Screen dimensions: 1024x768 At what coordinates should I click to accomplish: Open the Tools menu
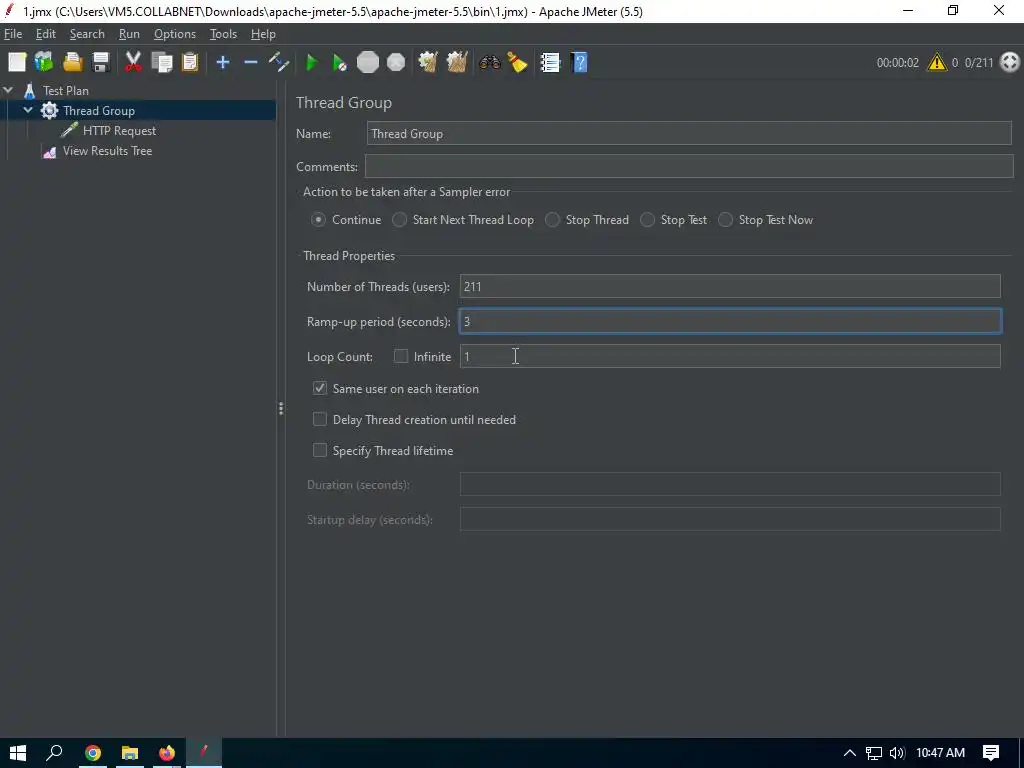(x=223, y=34)
